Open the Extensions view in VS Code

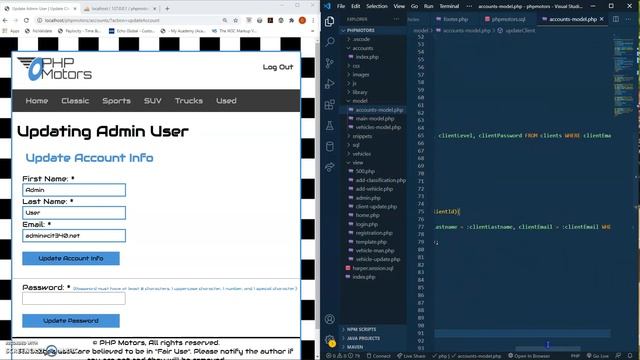(x=330, y=104)
